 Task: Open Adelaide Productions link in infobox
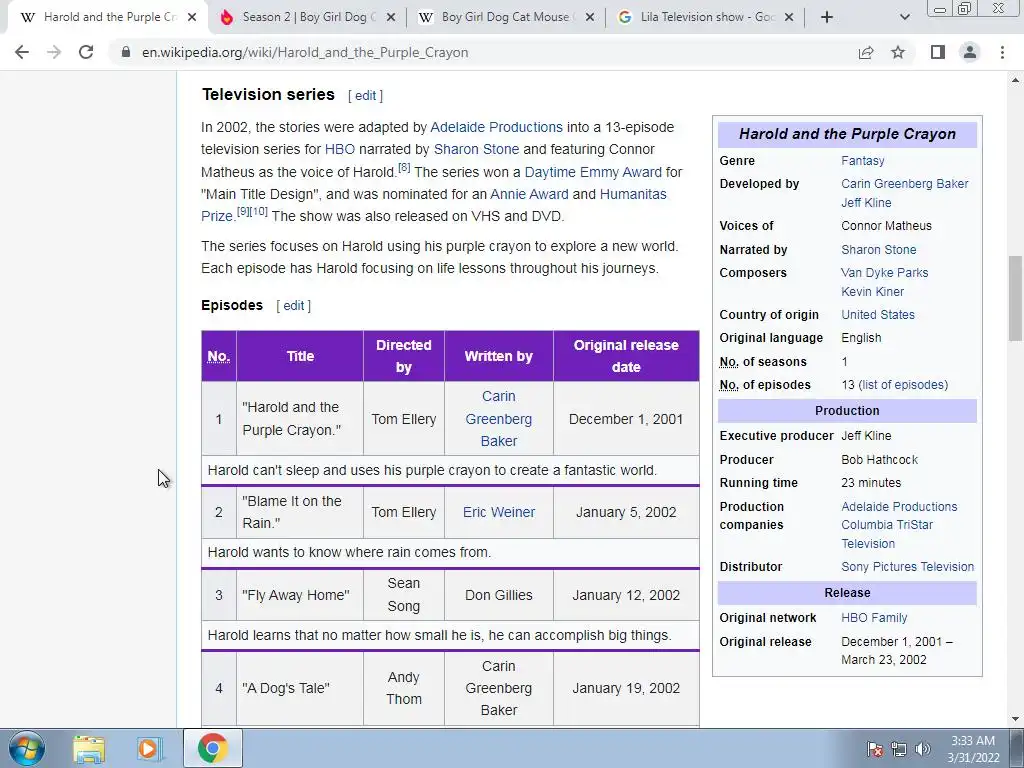(899, 507)
